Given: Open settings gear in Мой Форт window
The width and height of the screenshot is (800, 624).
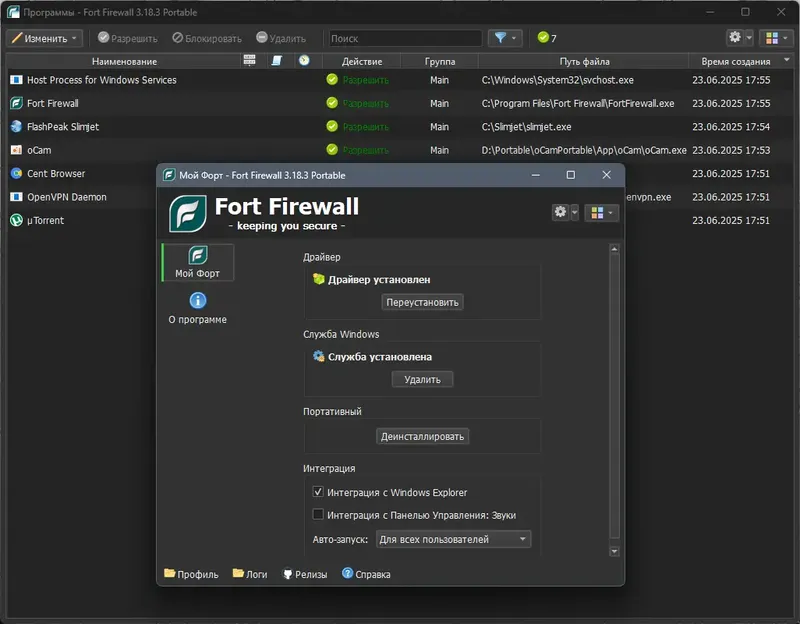Looking at the screenshot, I should coord(560,212).
